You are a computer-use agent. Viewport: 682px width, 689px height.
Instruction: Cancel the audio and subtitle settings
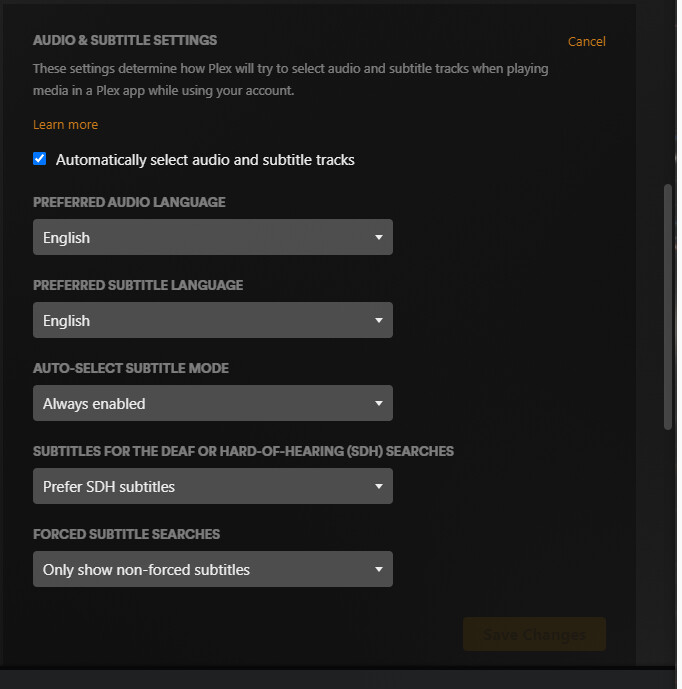[586, 41]
